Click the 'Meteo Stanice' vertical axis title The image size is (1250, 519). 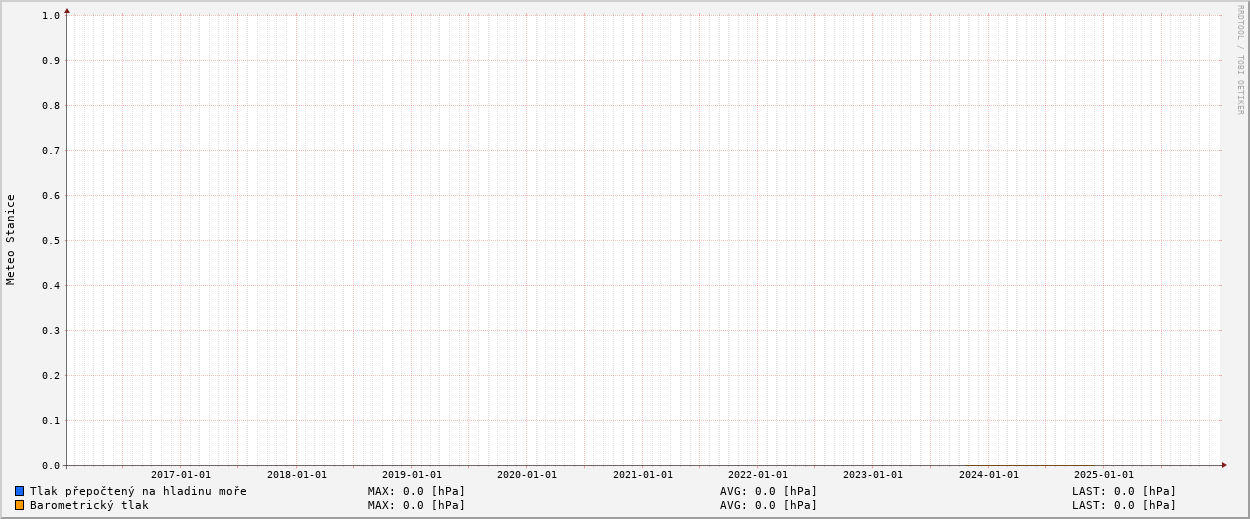pos(11,239)
